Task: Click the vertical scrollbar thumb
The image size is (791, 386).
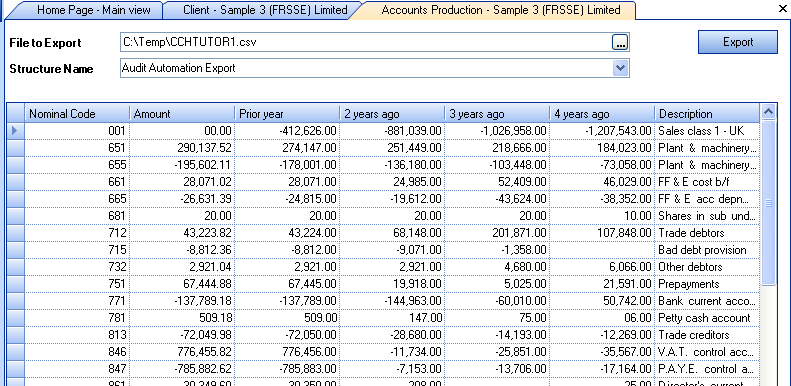Action: pos(768,203)
